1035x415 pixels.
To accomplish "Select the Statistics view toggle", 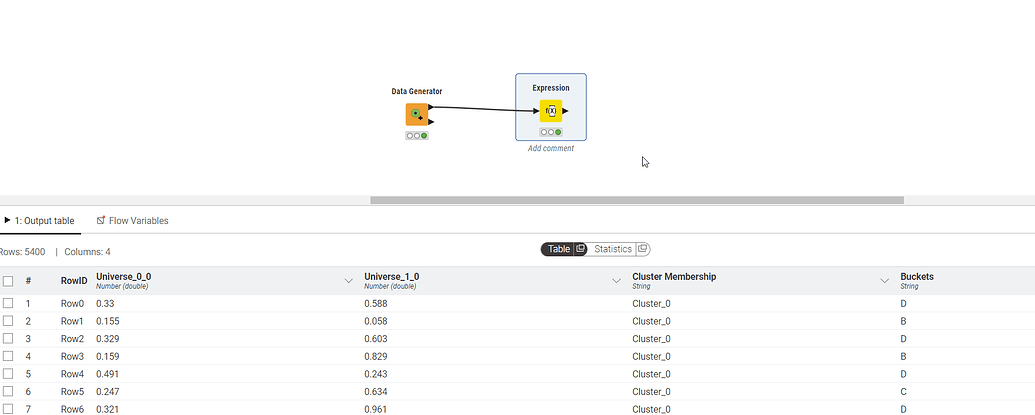I will point(613,249).
